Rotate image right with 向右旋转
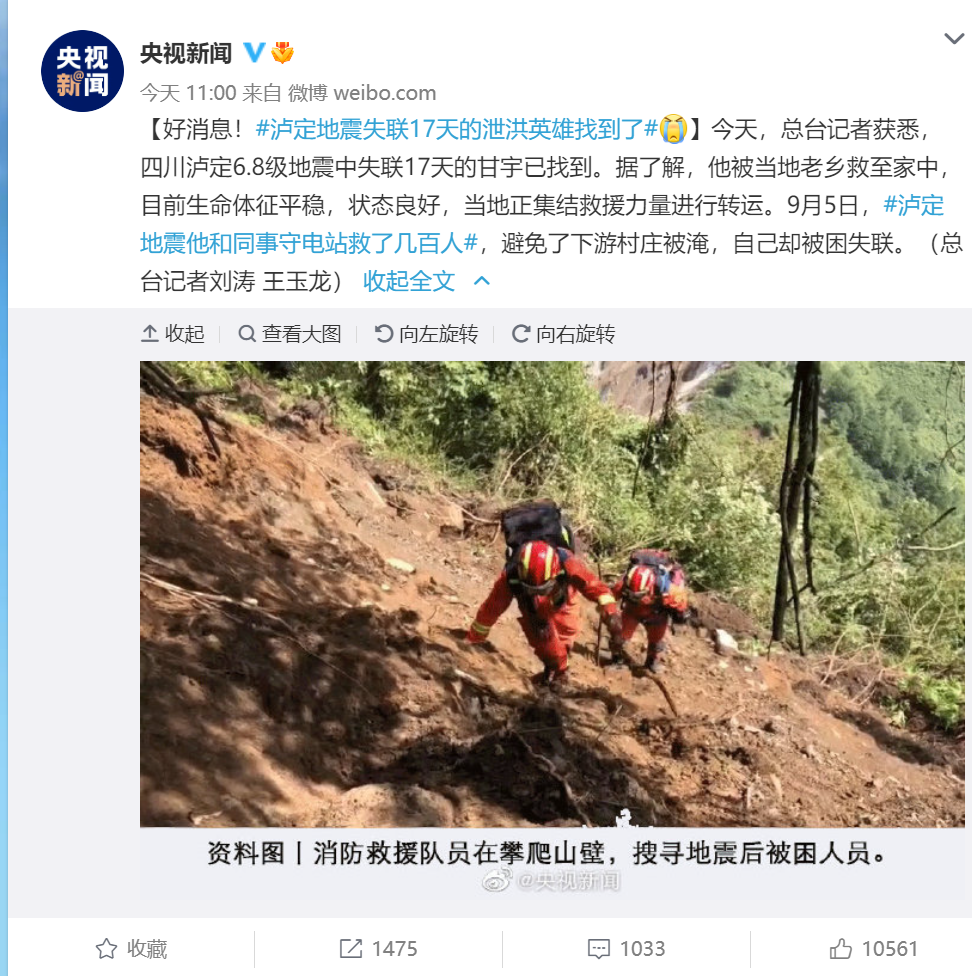 pyautogui.click(x=563, y=334)
